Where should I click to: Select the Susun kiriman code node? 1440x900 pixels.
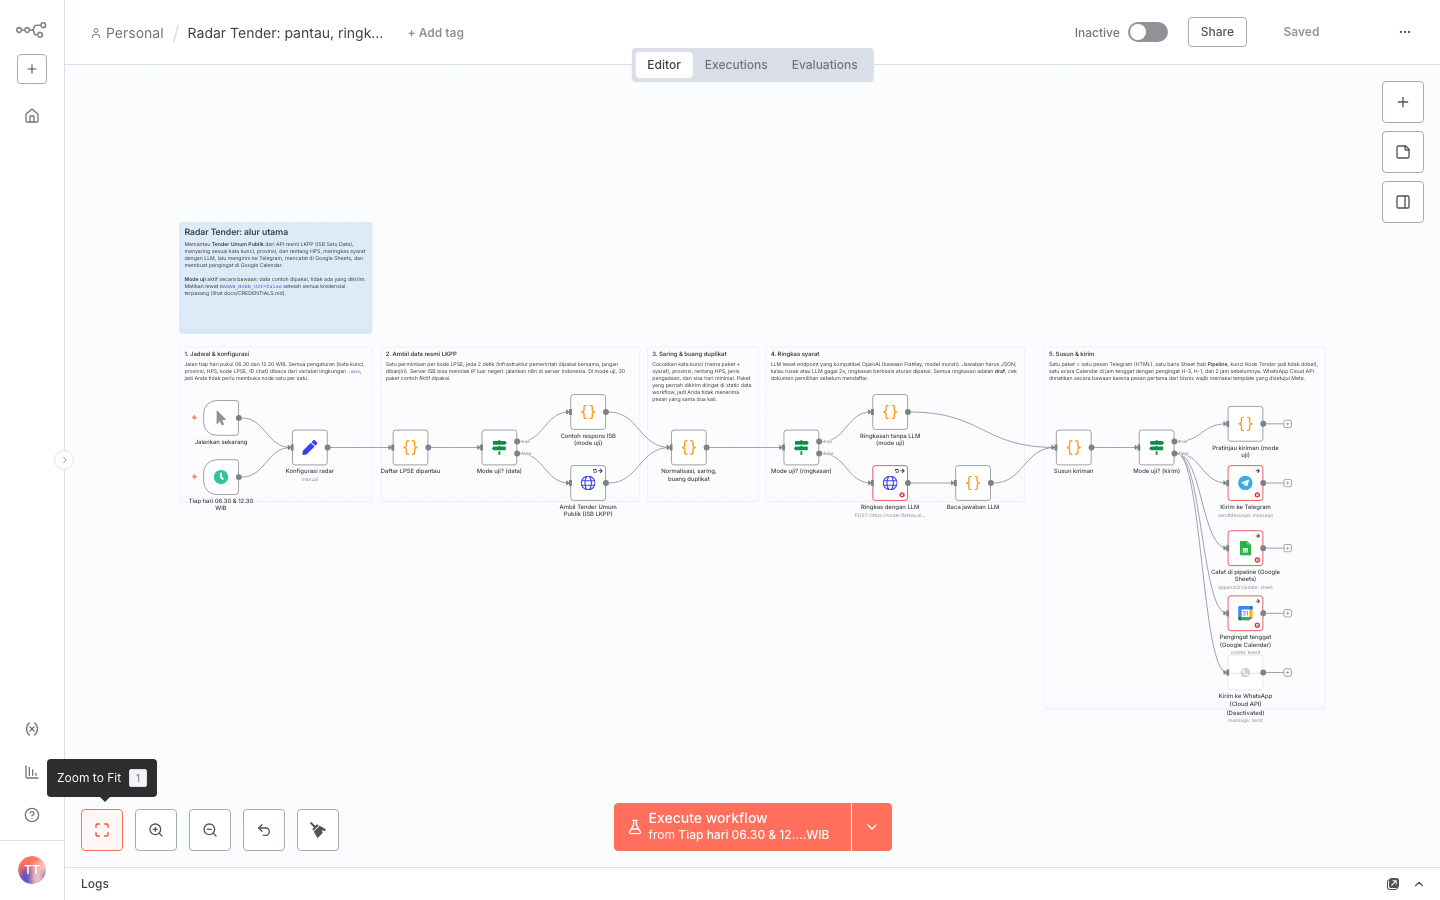(x=1073, y=447)
